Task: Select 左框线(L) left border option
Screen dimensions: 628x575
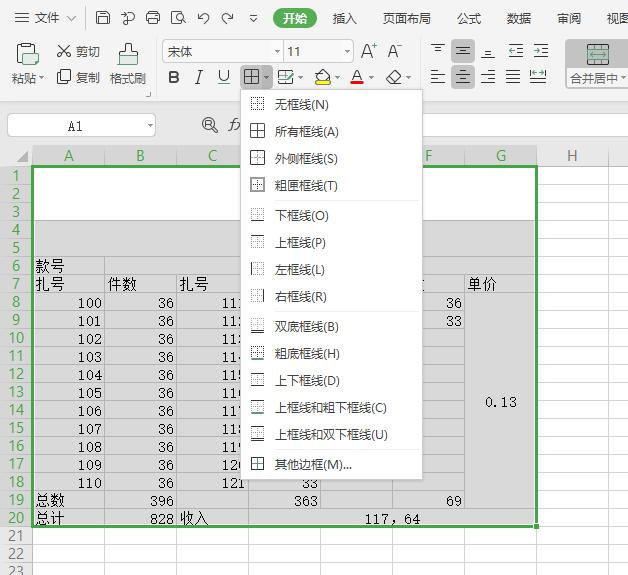Action: coord(332,269)
